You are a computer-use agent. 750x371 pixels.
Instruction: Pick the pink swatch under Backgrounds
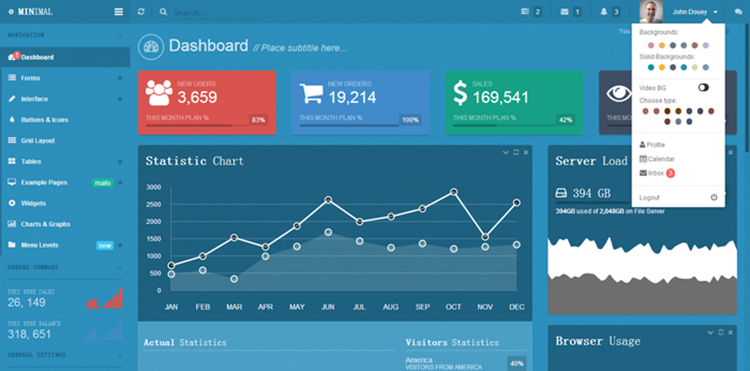click(651, 45)
